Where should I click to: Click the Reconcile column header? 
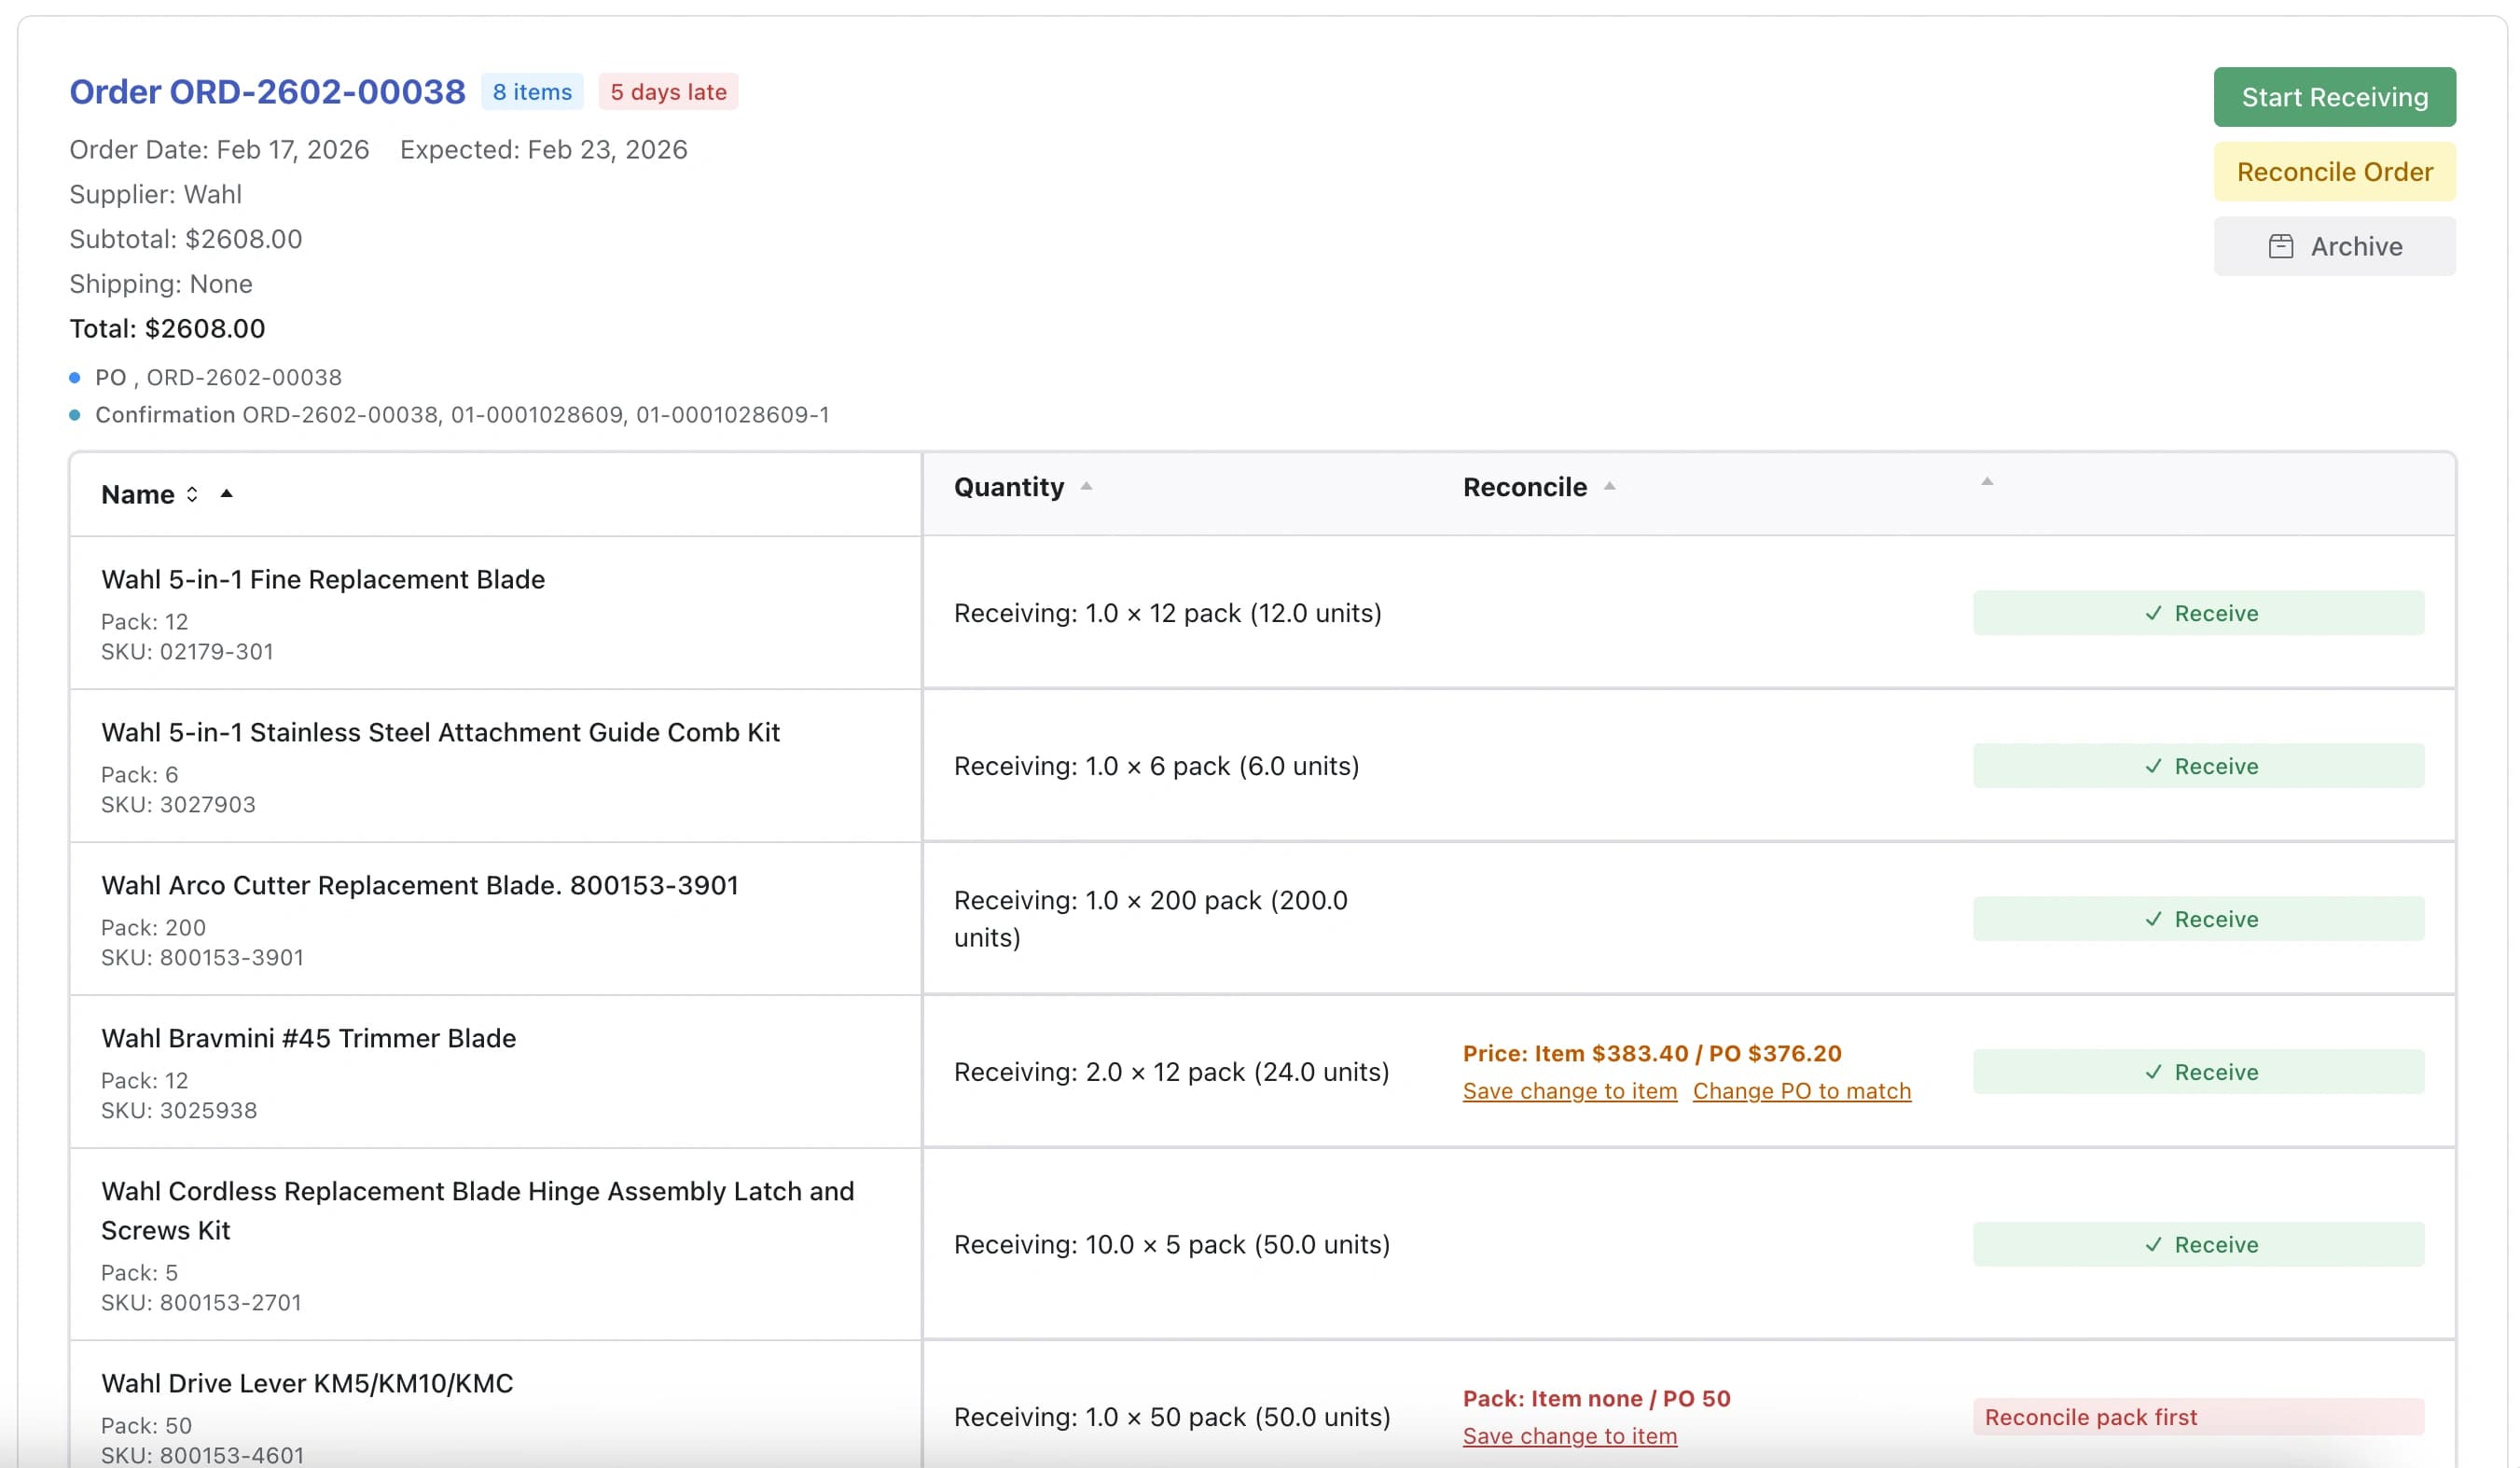click(x=1524, y=487)
